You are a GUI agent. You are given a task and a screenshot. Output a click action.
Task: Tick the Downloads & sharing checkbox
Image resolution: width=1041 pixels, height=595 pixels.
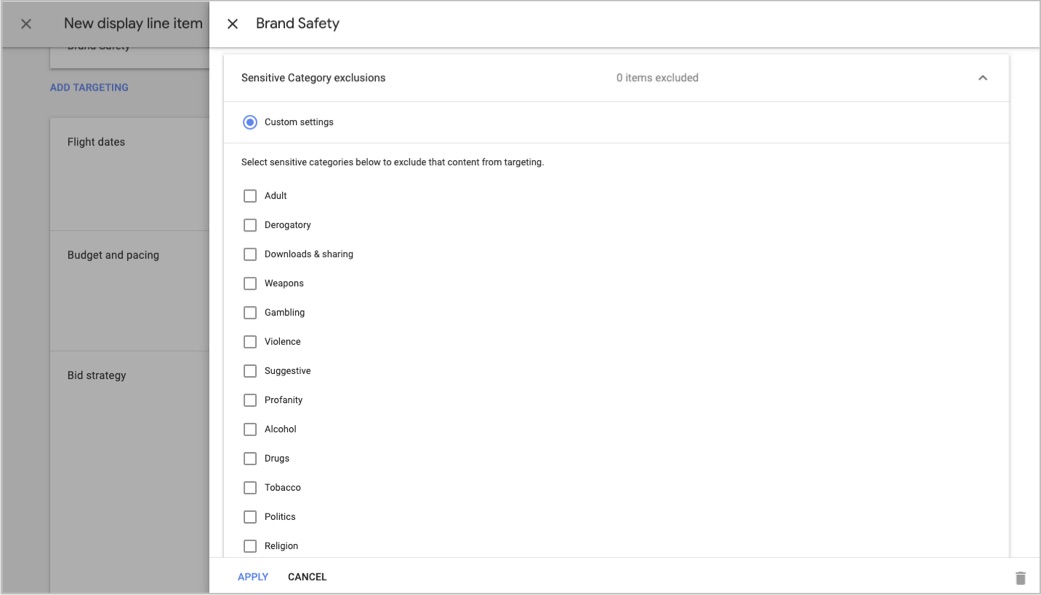tap(250, 254)
